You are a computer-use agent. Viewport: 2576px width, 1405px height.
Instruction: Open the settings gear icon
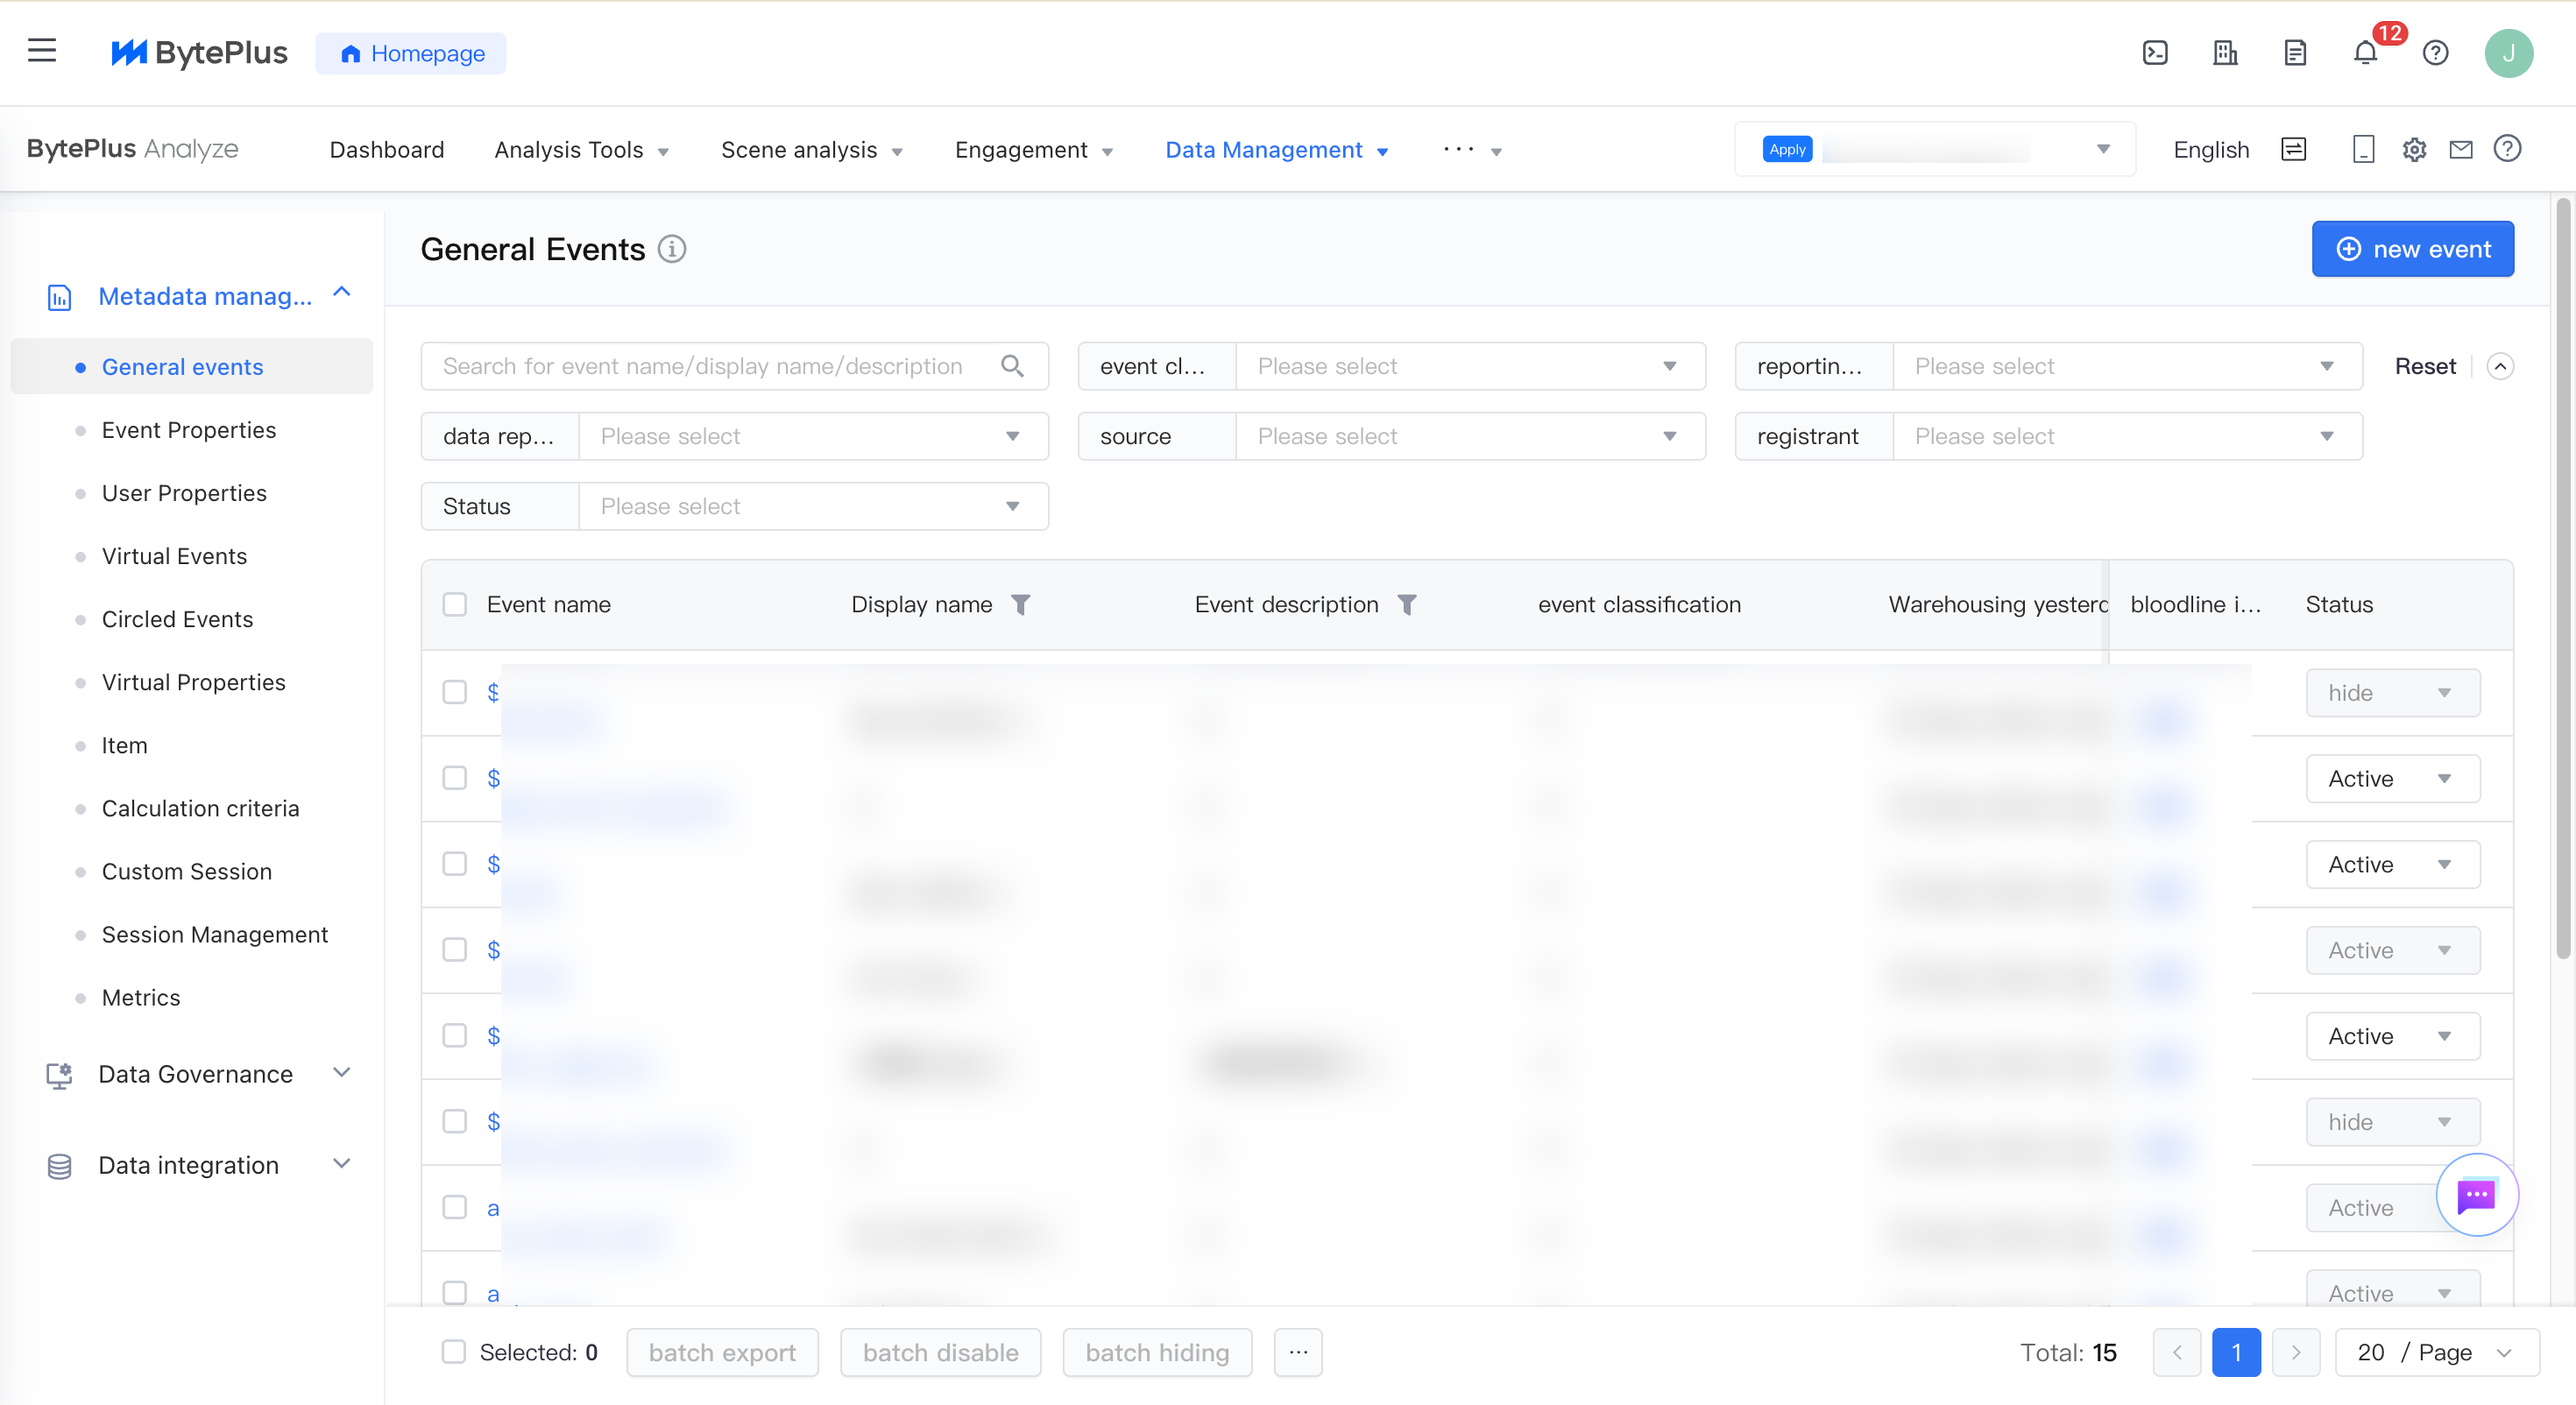coord(2414,150)
